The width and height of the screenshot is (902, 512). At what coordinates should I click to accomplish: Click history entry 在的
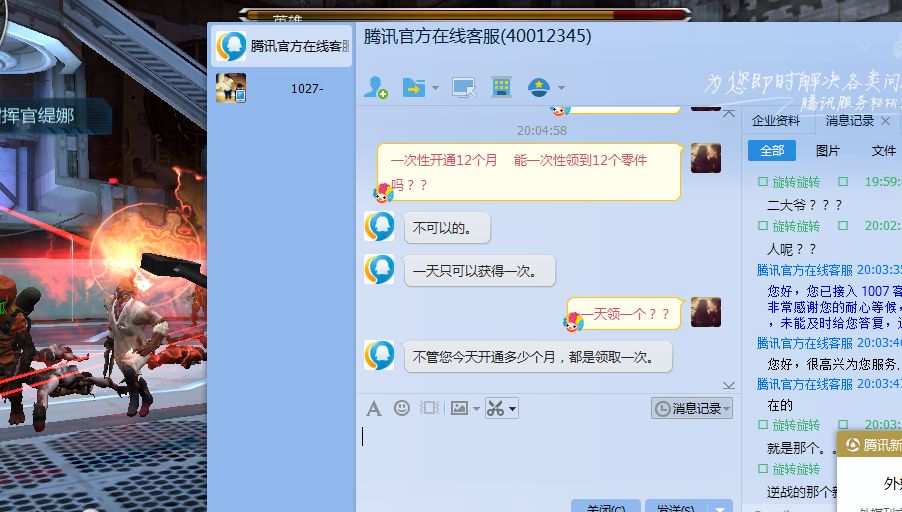[x=780, y=405]
